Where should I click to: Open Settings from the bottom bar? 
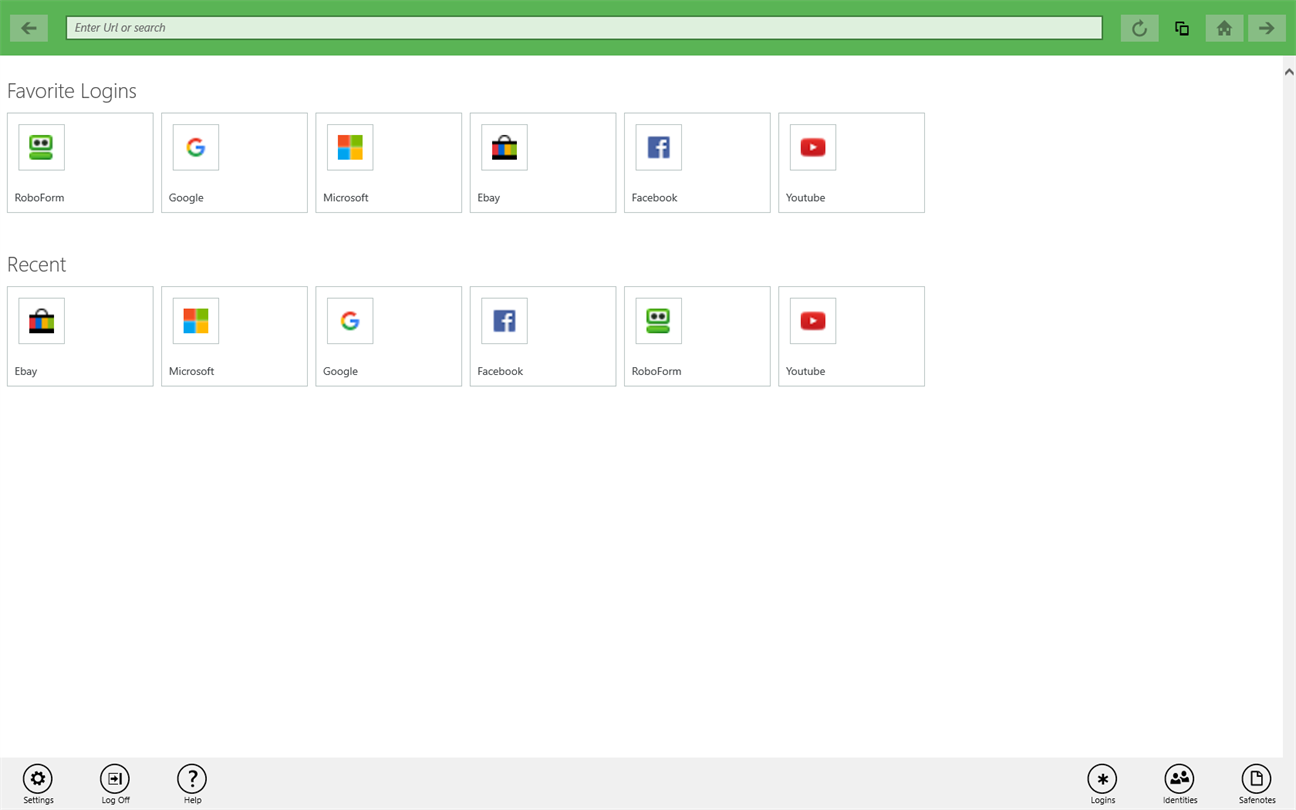(x=38, y=784)
